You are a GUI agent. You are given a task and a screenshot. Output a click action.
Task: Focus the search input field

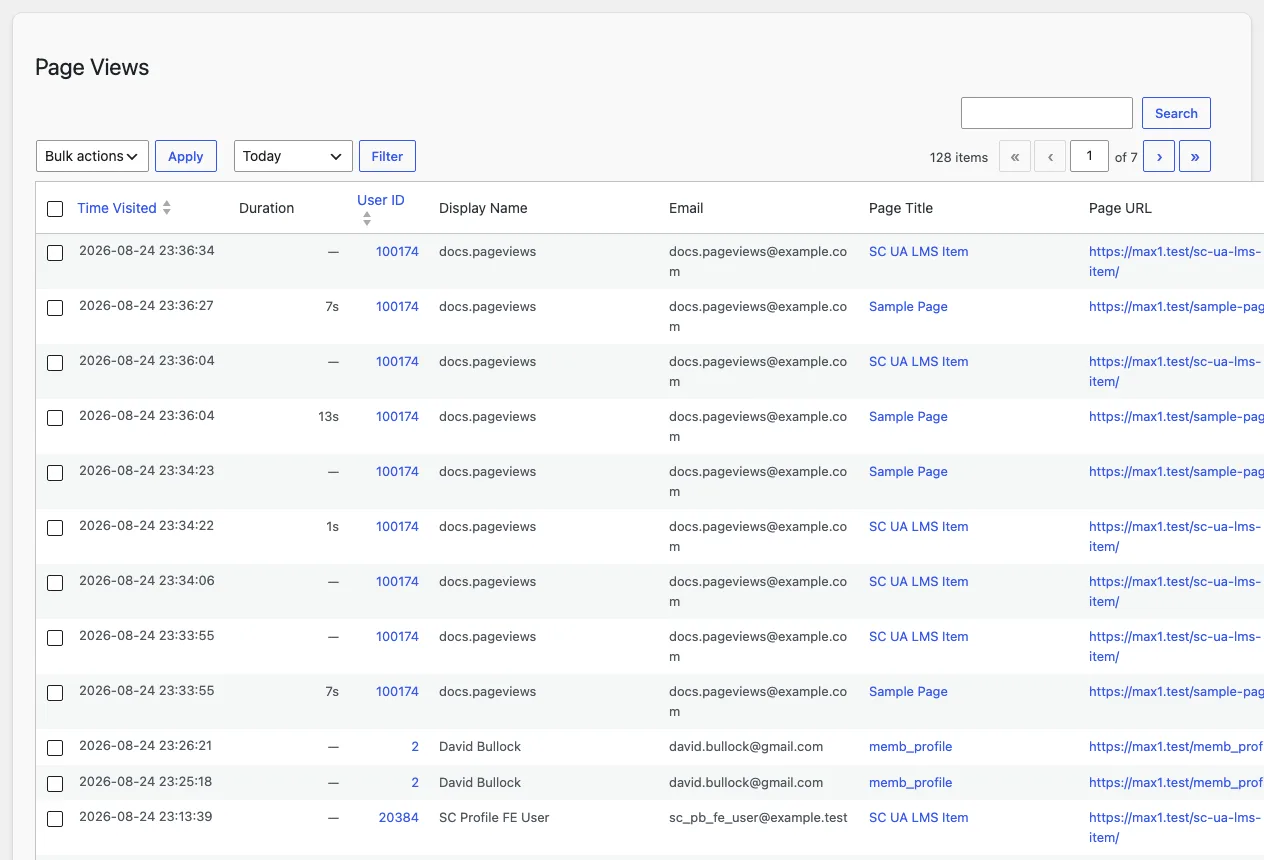[1047, 113]
